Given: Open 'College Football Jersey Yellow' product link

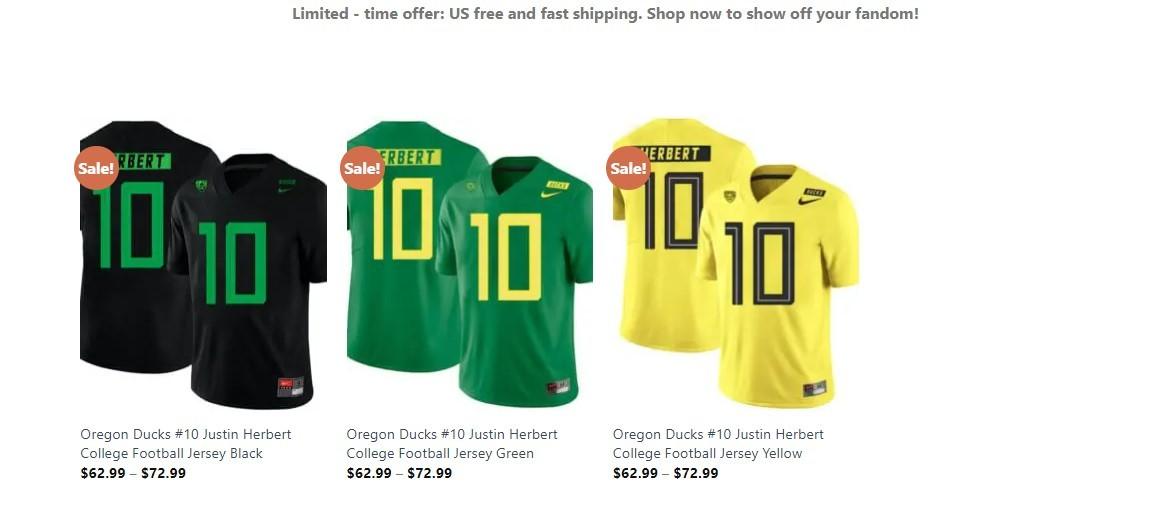Looking at the screenshot, I should click(707, 453).
